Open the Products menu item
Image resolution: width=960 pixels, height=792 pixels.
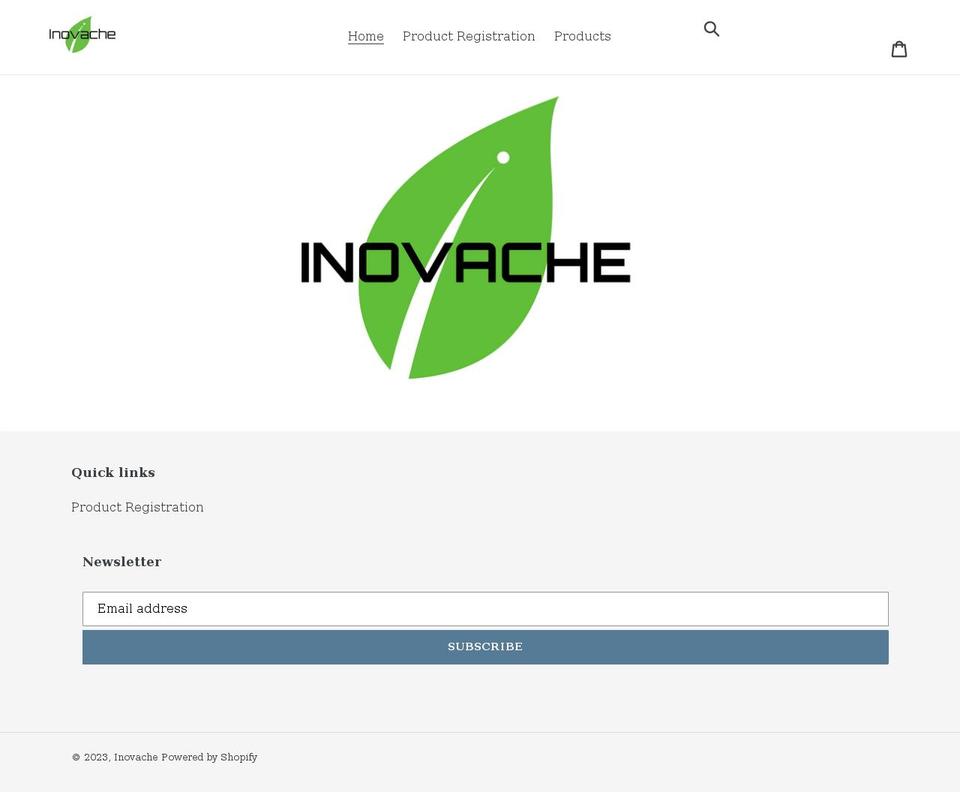pos(582,36)
